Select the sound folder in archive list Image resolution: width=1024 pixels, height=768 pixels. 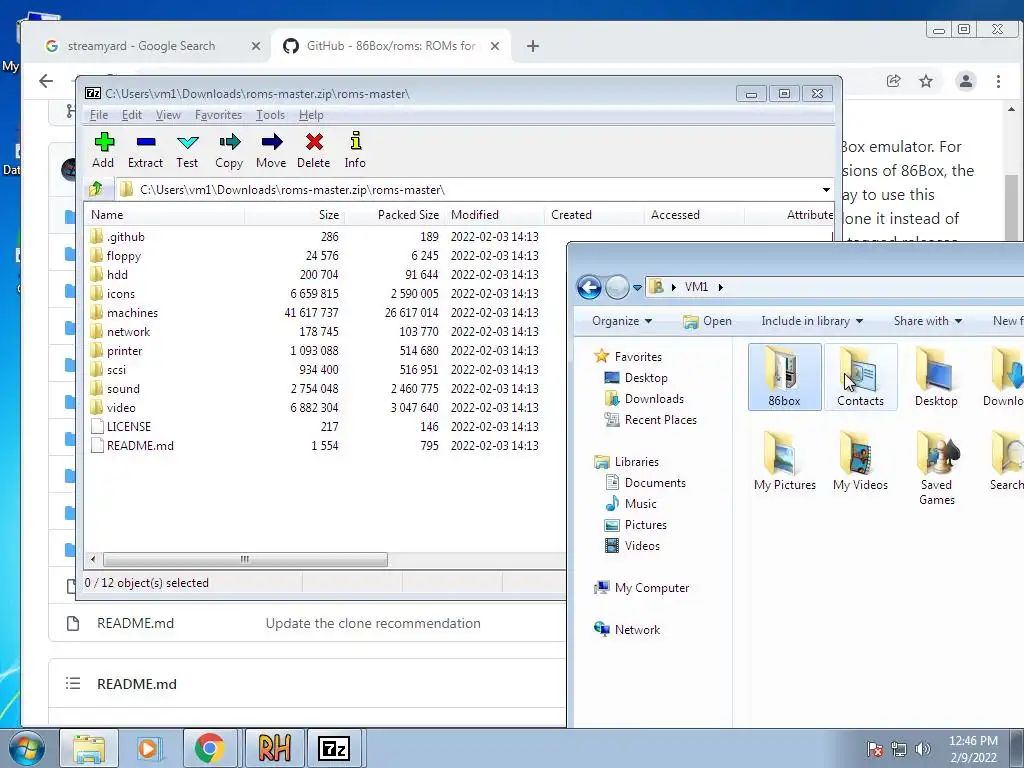coord(115,388)
